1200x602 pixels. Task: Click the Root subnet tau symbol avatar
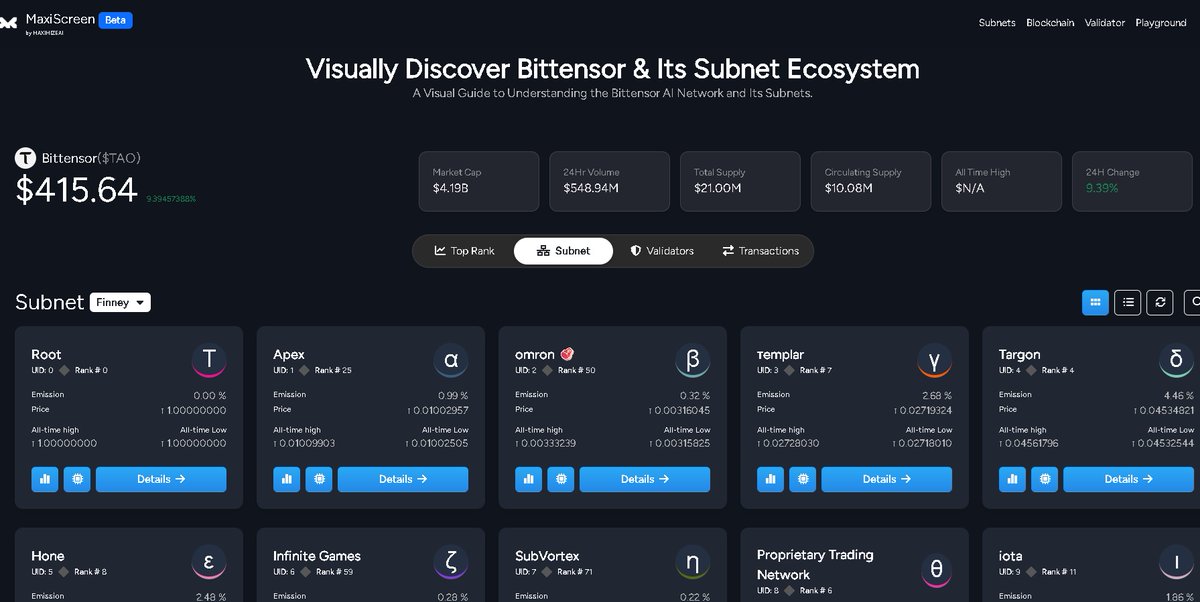[209, 360]
